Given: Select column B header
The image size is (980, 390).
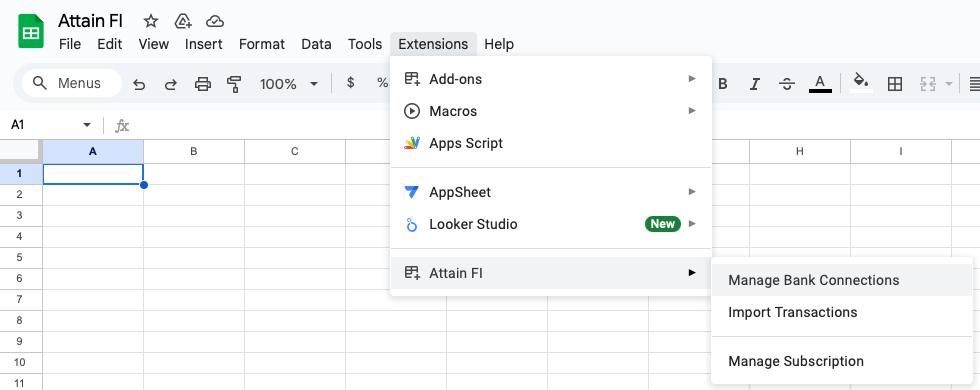Looking at the screenshot, I should pyautogui.click(x=194, y=151).
